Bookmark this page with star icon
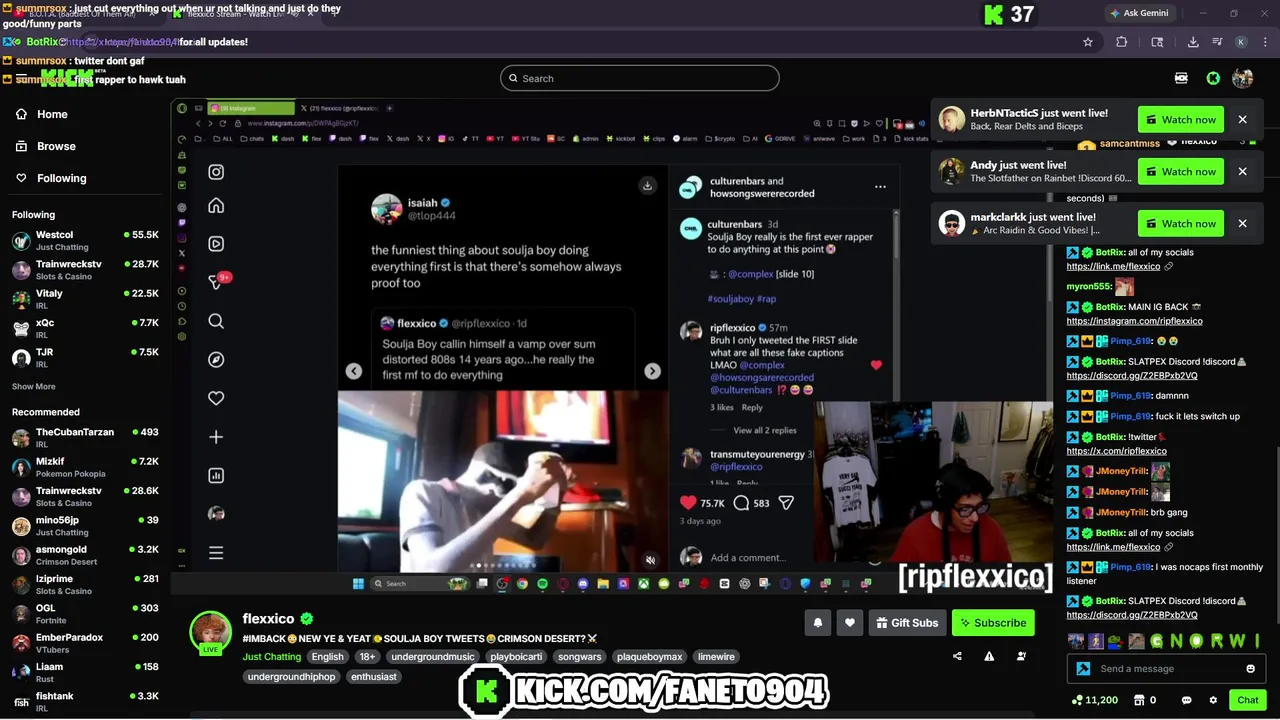The height and width of the screenshot is (720, 1280). (x=1088, y=42)
